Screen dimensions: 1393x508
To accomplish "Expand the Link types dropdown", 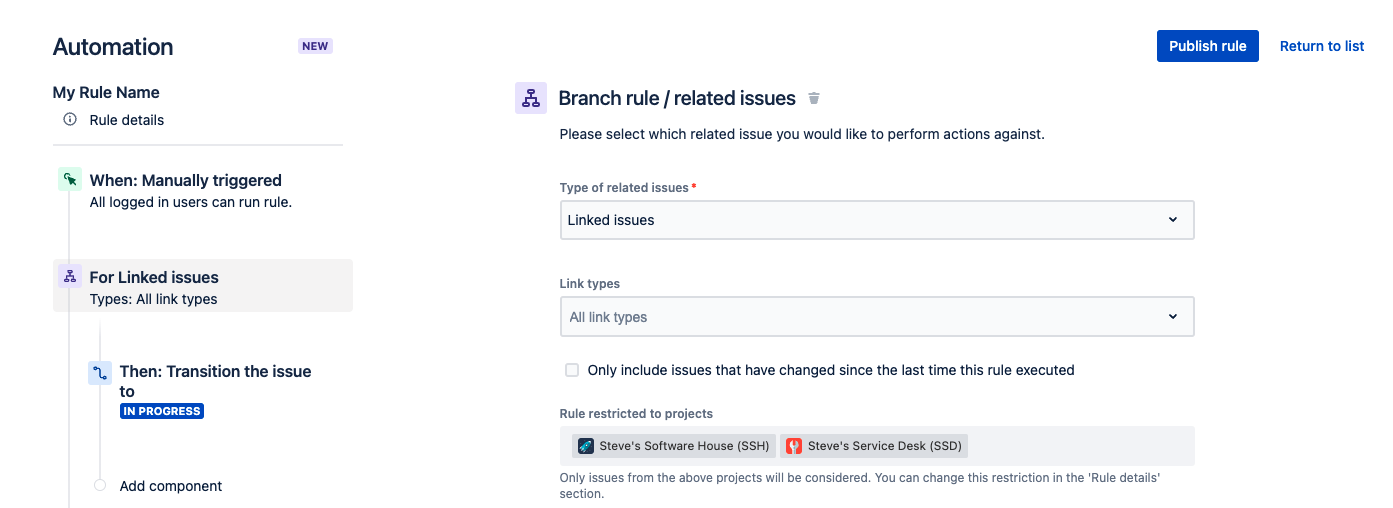I will pos(876,317).
